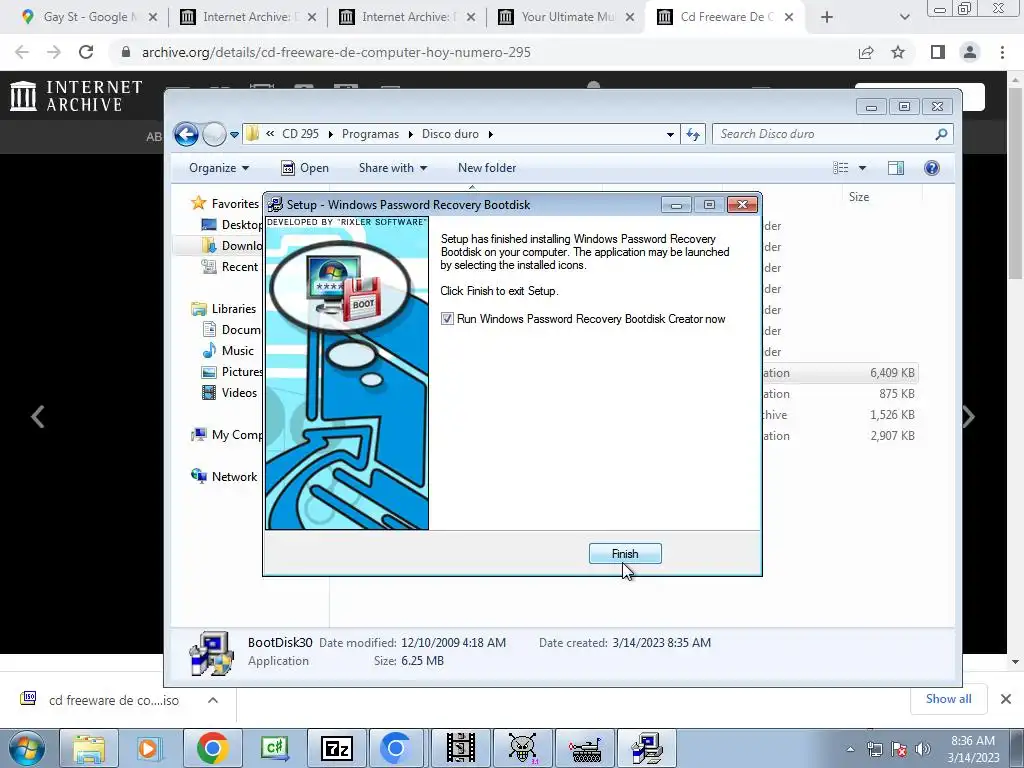Select Desktop in navigation pane
Image resolution: width=1024 pixels, height=768 pixels.
click(231, 225)
